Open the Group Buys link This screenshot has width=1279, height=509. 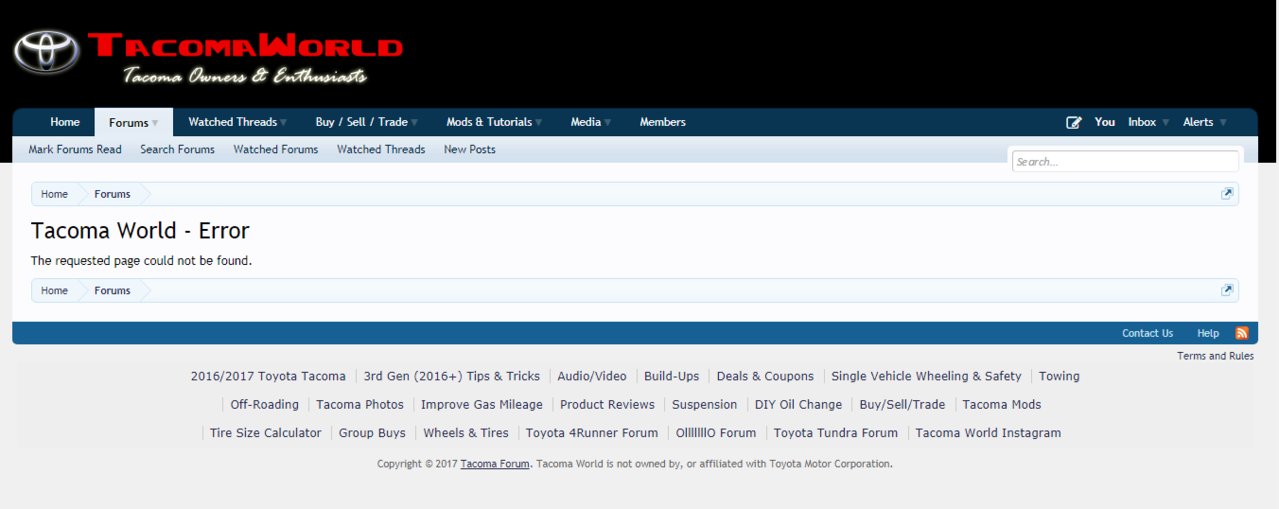click(372, 433)
